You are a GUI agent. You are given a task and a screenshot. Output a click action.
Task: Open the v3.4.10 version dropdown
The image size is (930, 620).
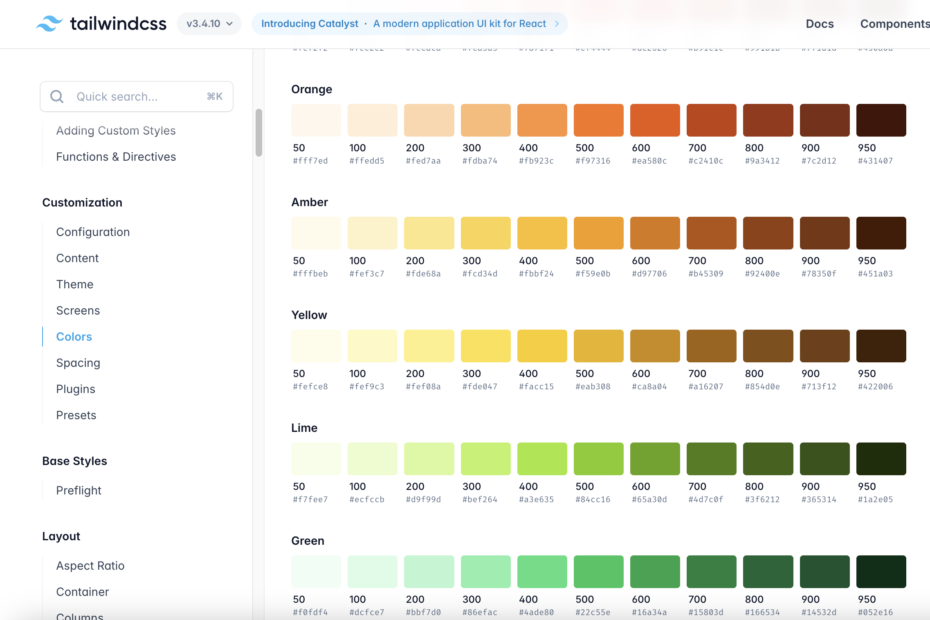click(x=210, y=24)
